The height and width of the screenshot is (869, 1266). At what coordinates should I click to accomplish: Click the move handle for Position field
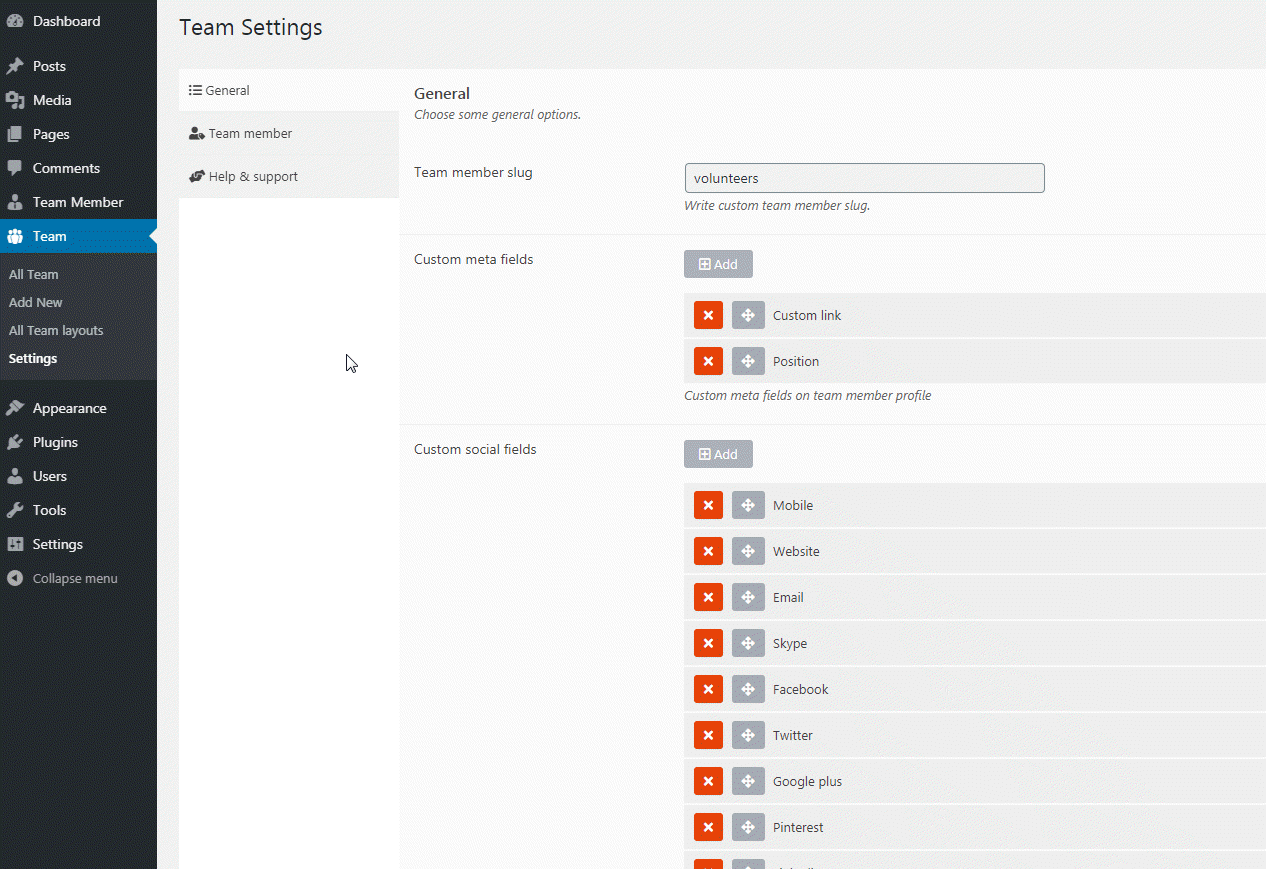click(748, 361)
